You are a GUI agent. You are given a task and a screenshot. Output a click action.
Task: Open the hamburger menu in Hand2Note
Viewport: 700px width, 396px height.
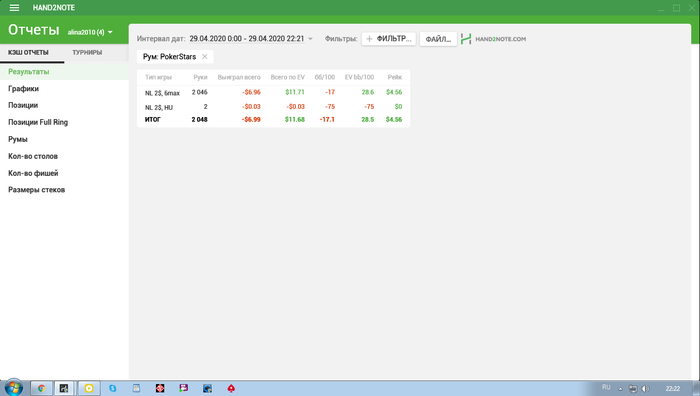coord(14,8)
